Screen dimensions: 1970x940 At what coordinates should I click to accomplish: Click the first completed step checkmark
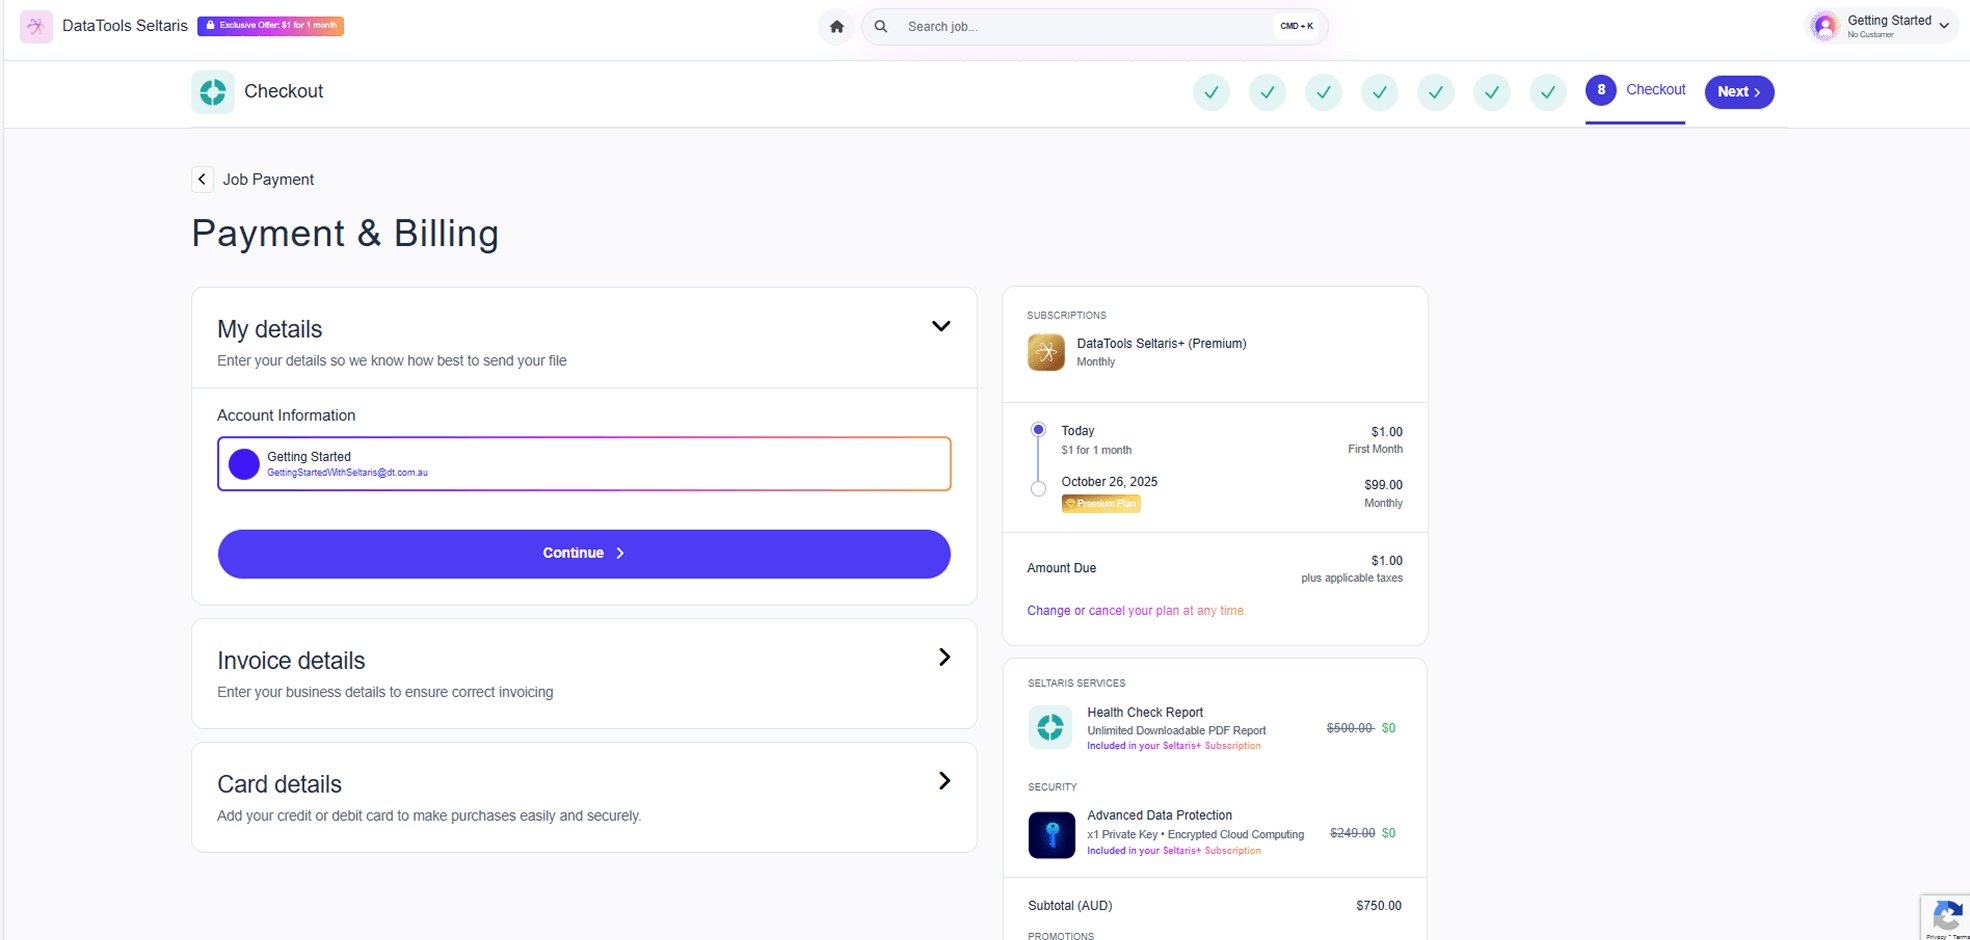click(1211, 92)
